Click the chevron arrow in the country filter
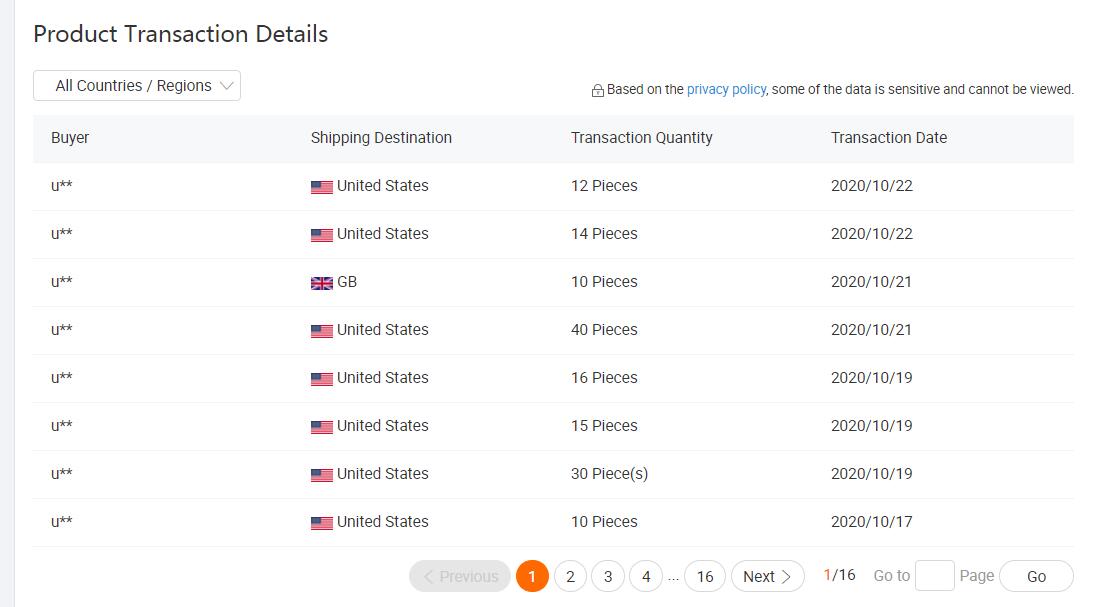The image size is (1093, 607). (226, 86)
